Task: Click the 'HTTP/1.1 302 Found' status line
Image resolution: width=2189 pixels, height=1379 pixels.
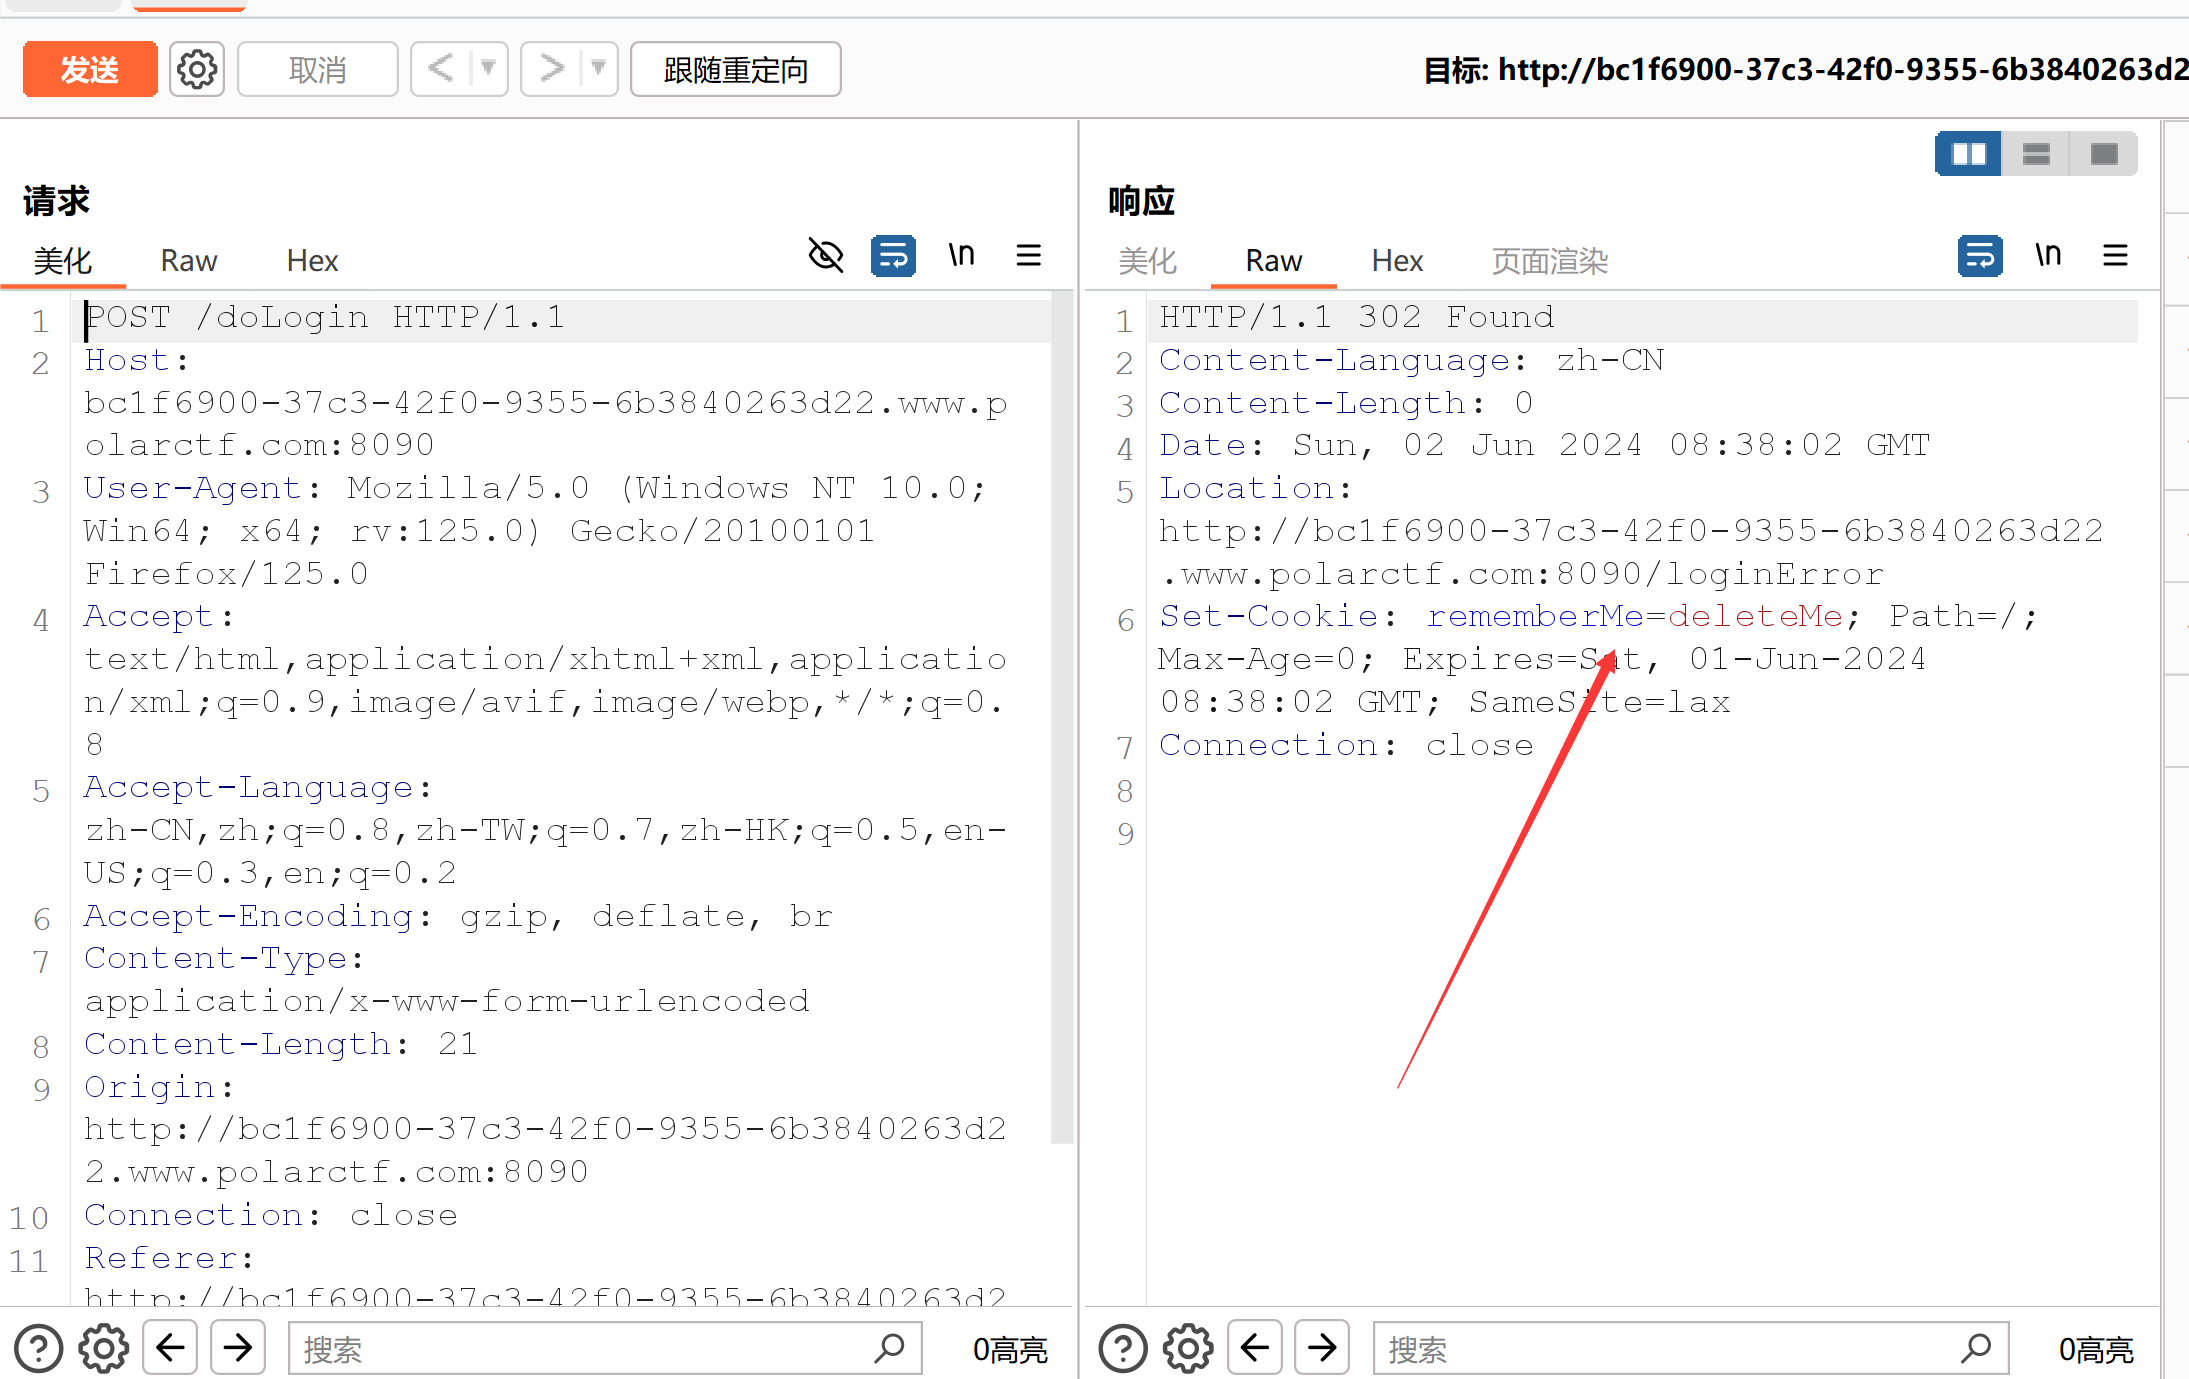Action: coord(1356,318)
